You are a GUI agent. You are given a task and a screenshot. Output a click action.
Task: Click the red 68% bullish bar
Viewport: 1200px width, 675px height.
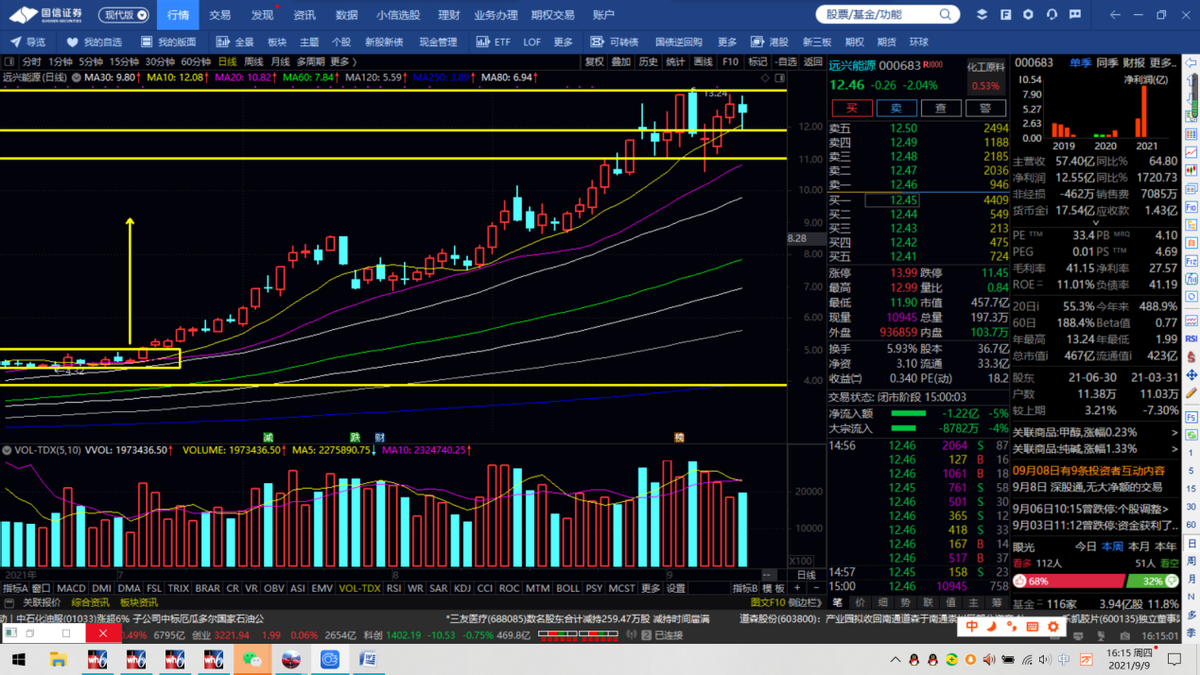pyautogui.click(x=1070, y=581)
